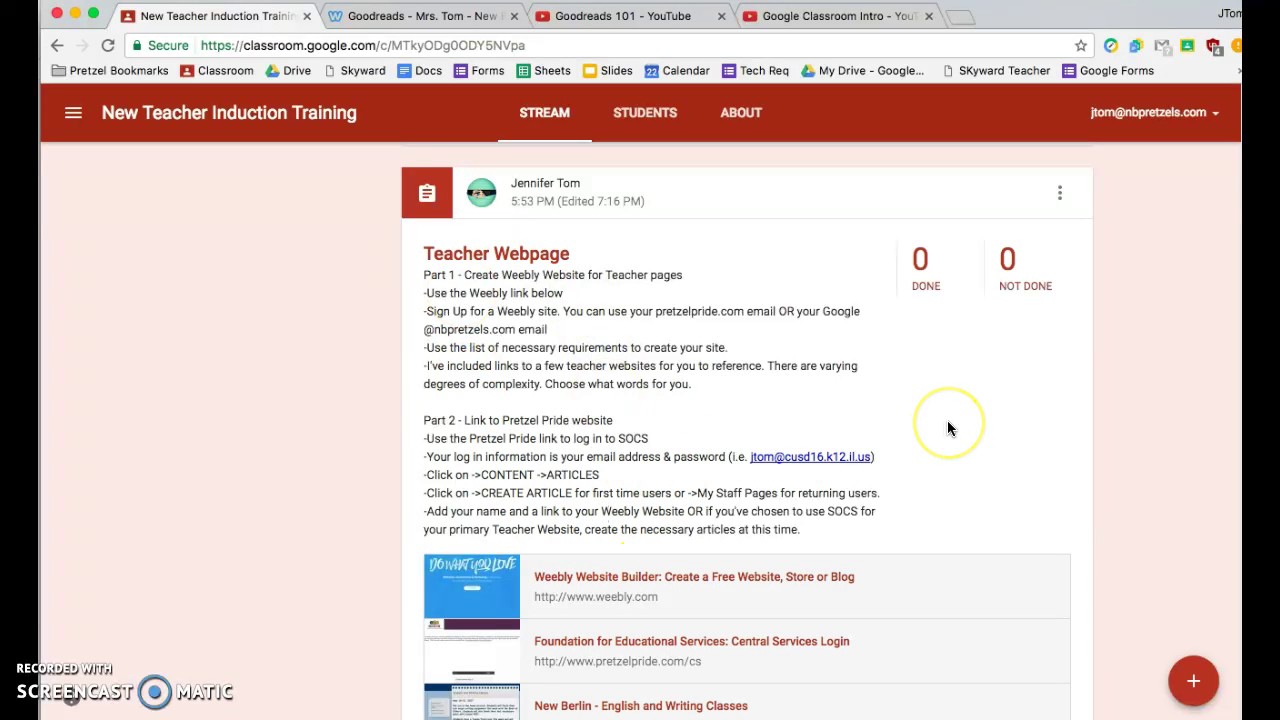The width and height of the screenshot is (1280, 720).
Task: Open Classroom bookmark in bookmarks bar
Action: click(x=216, y=71)
